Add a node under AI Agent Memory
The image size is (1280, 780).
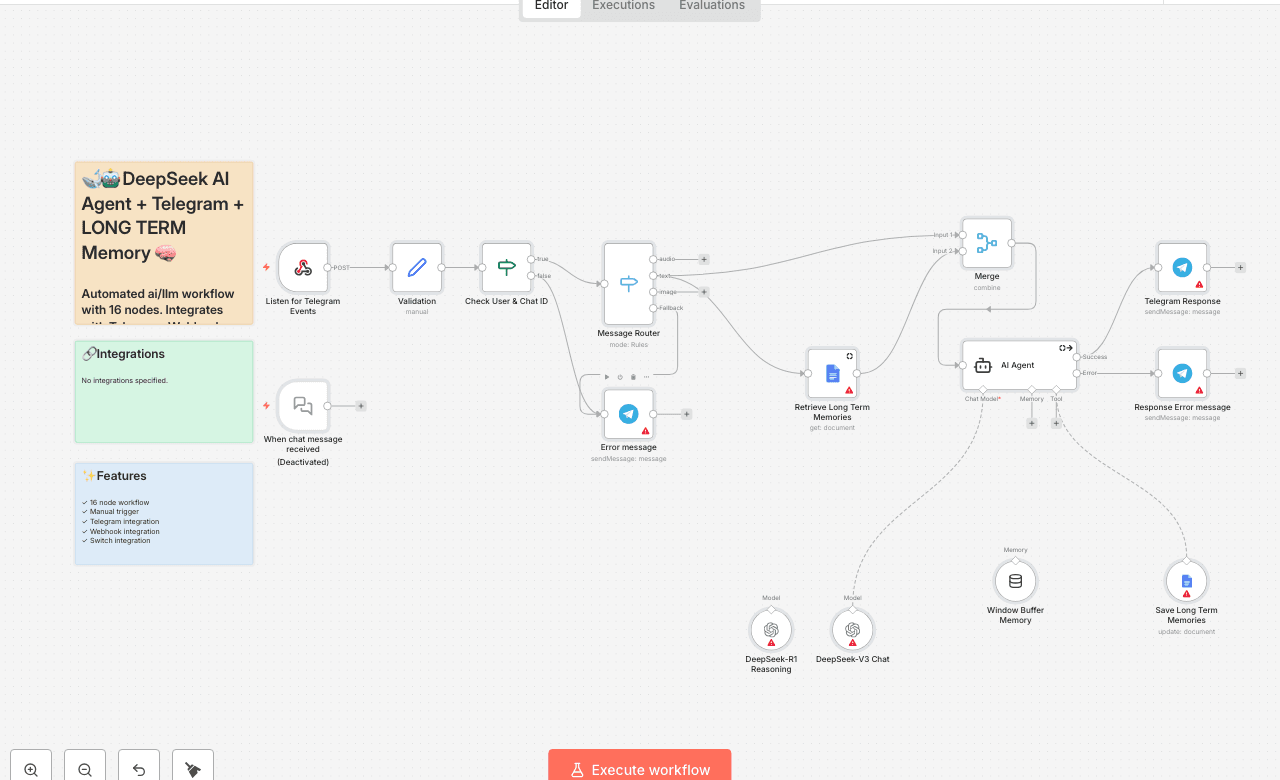pos(1032,423)
